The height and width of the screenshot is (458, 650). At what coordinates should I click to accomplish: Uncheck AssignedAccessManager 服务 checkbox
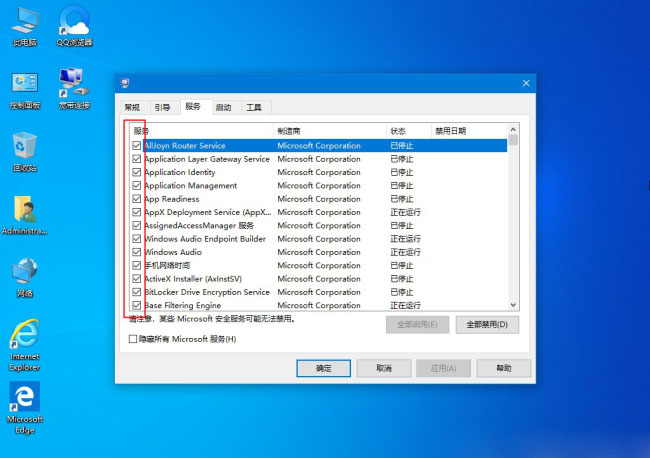click(x=137, y=225)
